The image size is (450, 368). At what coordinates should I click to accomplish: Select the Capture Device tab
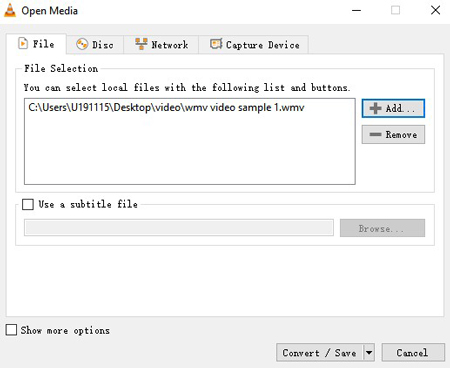point(254,45)
